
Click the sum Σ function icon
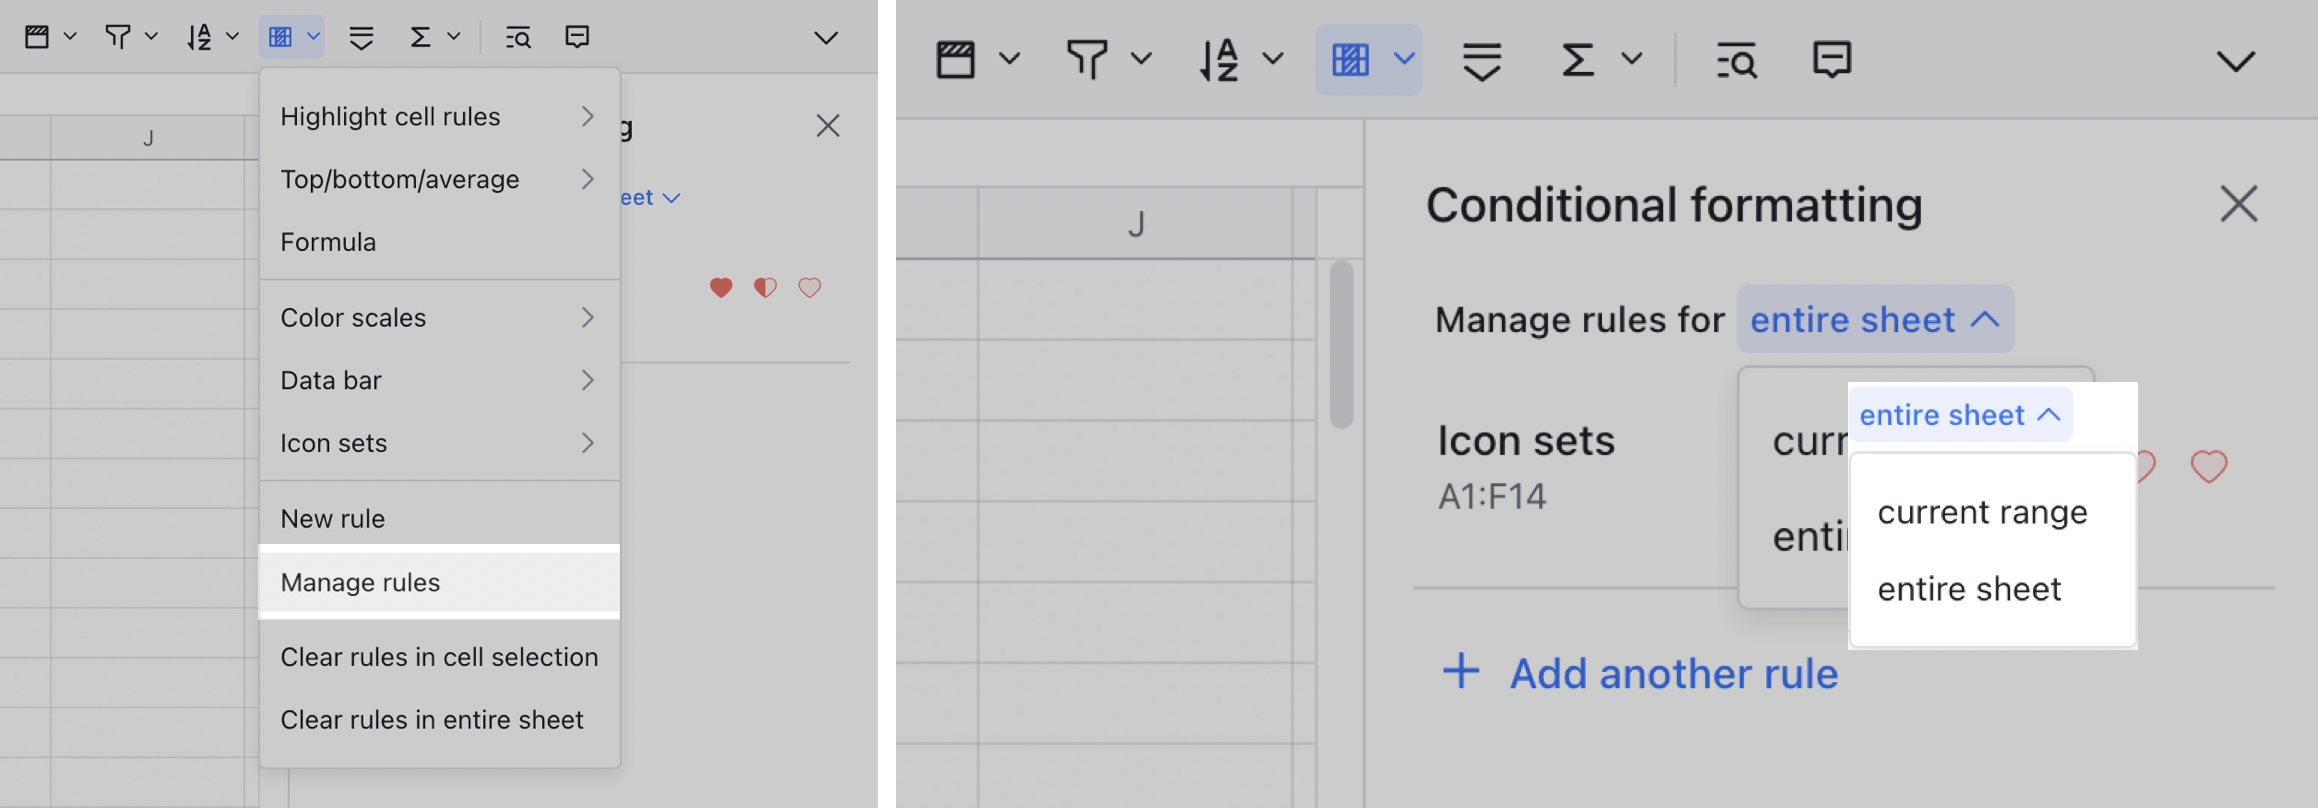[1578, 60]
